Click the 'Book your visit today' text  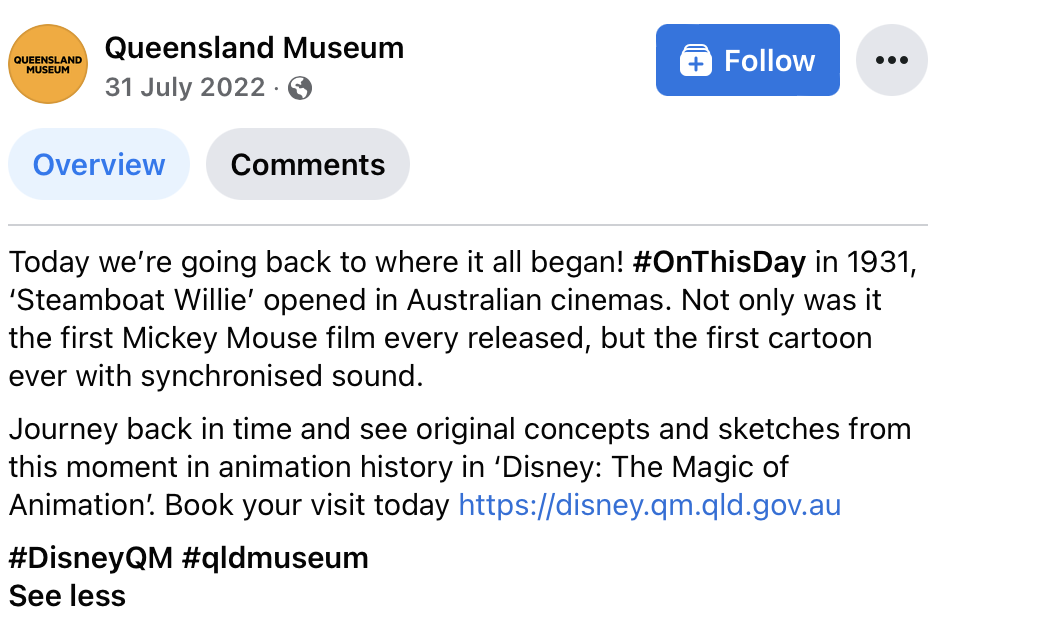click(x=307, y=505)
